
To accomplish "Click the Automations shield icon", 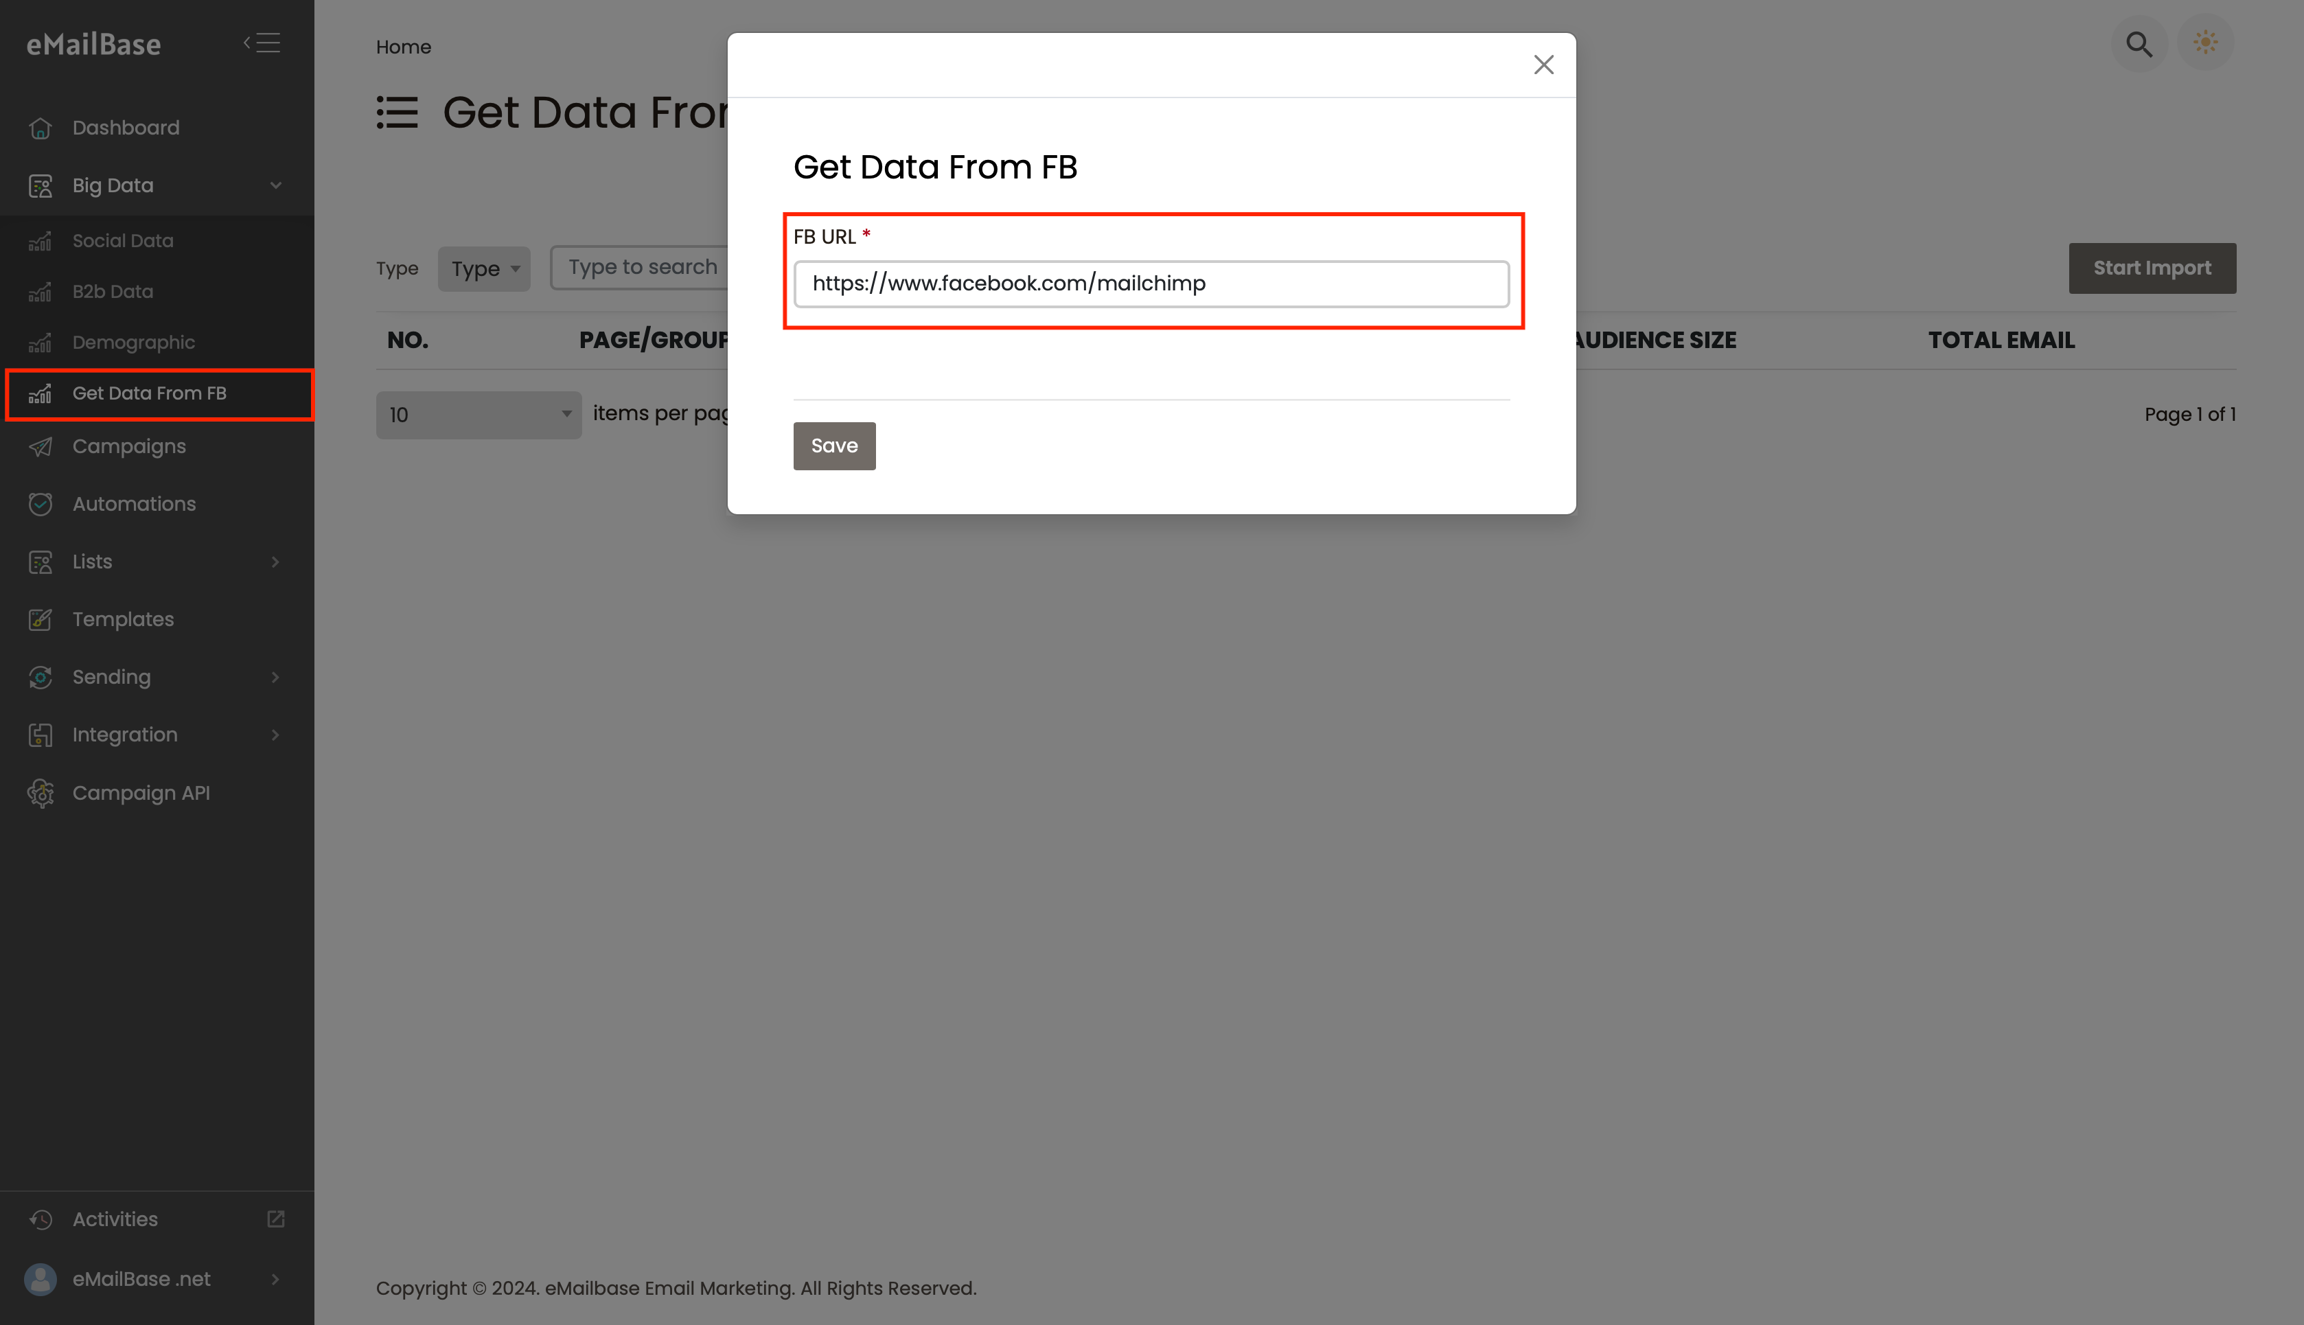I will tap(41, 504).
